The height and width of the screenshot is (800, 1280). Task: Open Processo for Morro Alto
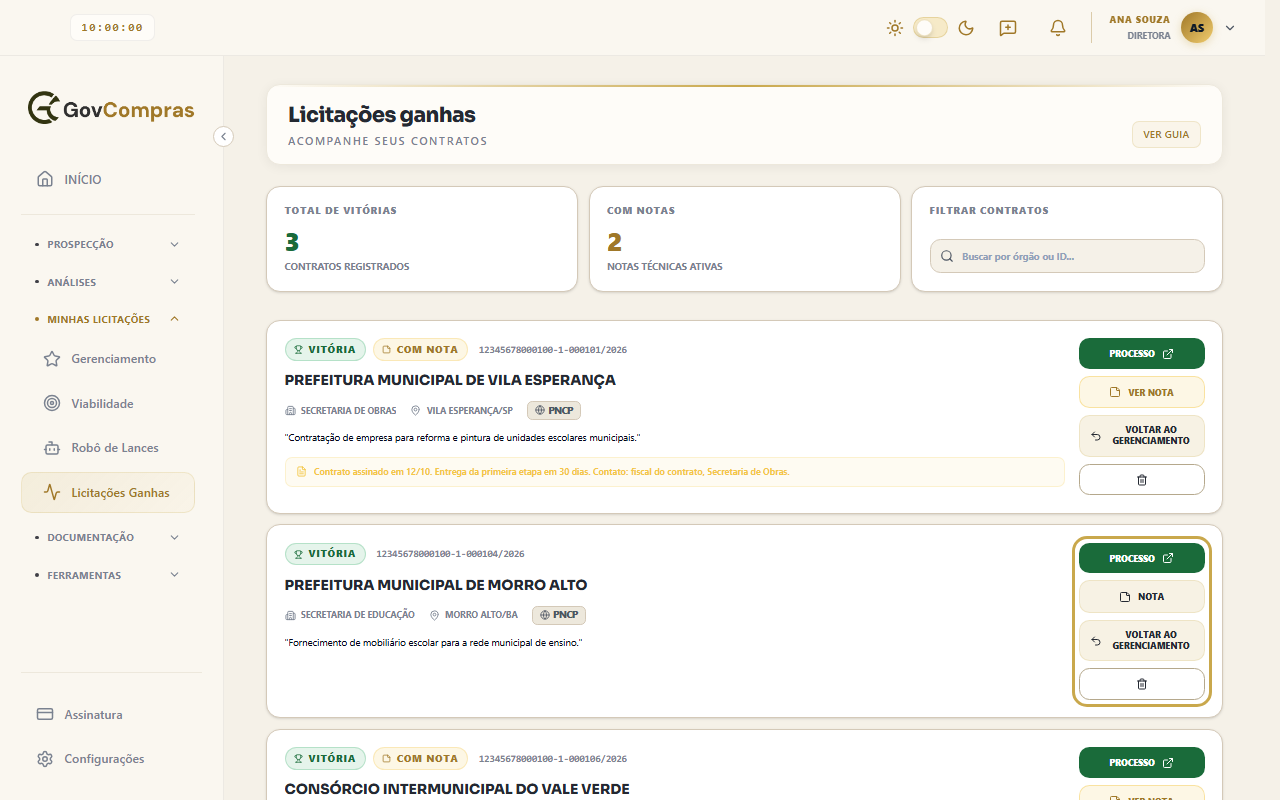[1142, 558]
